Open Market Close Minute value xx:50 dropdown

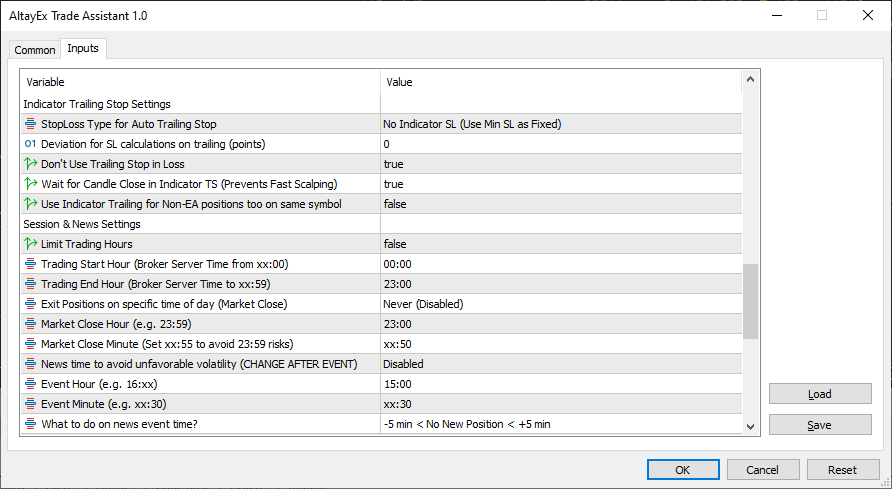[x=561, y=344]
